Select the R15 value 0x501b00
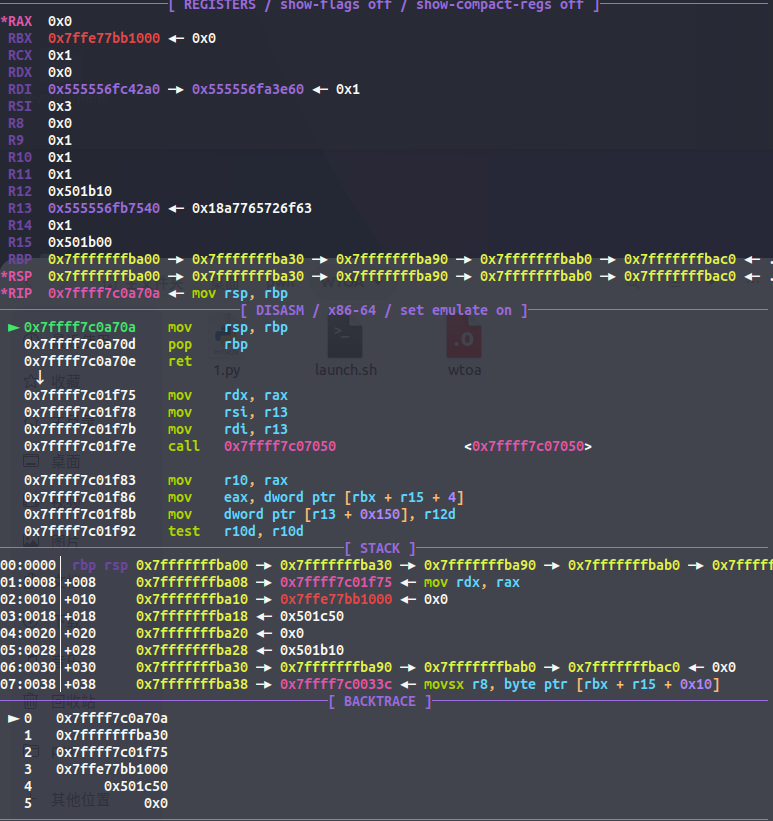 pos(80,242)
